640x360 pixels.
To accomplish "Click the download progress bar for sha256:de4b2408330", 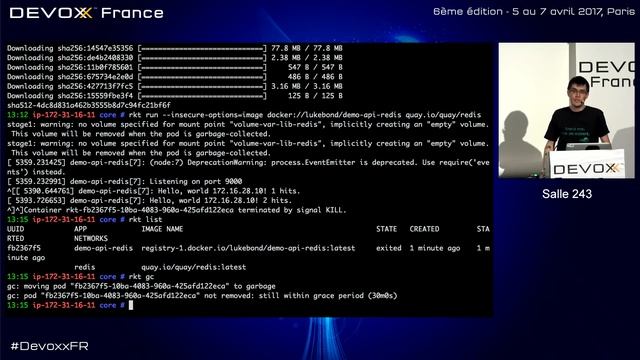I will pos(202,58).
